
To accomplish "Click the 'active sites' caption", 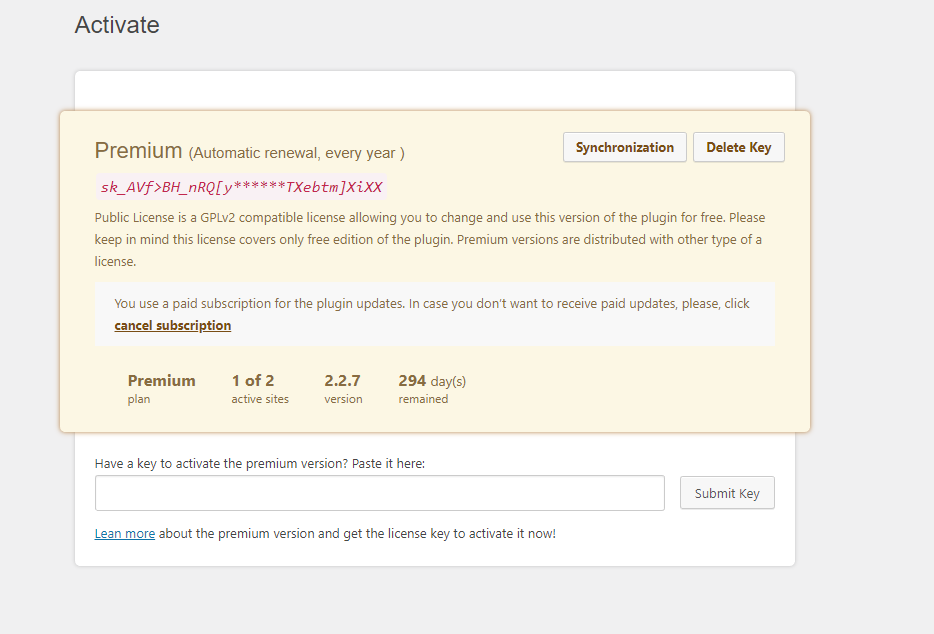I will (x=260, y=399).
